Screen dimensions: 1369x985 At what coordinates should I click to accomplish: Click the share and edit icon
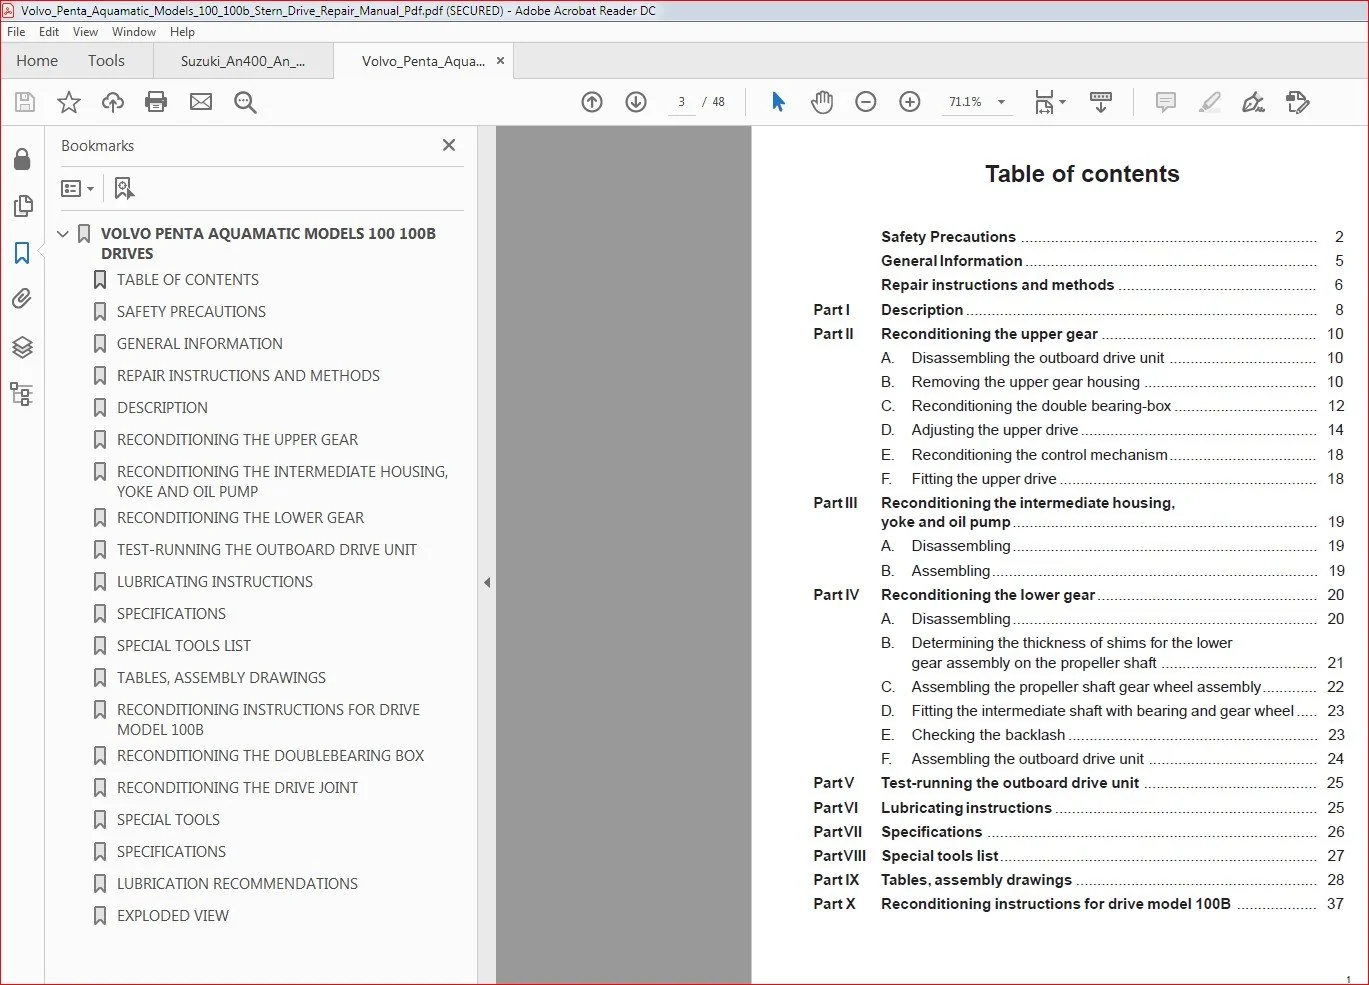tap(1298, 102)
